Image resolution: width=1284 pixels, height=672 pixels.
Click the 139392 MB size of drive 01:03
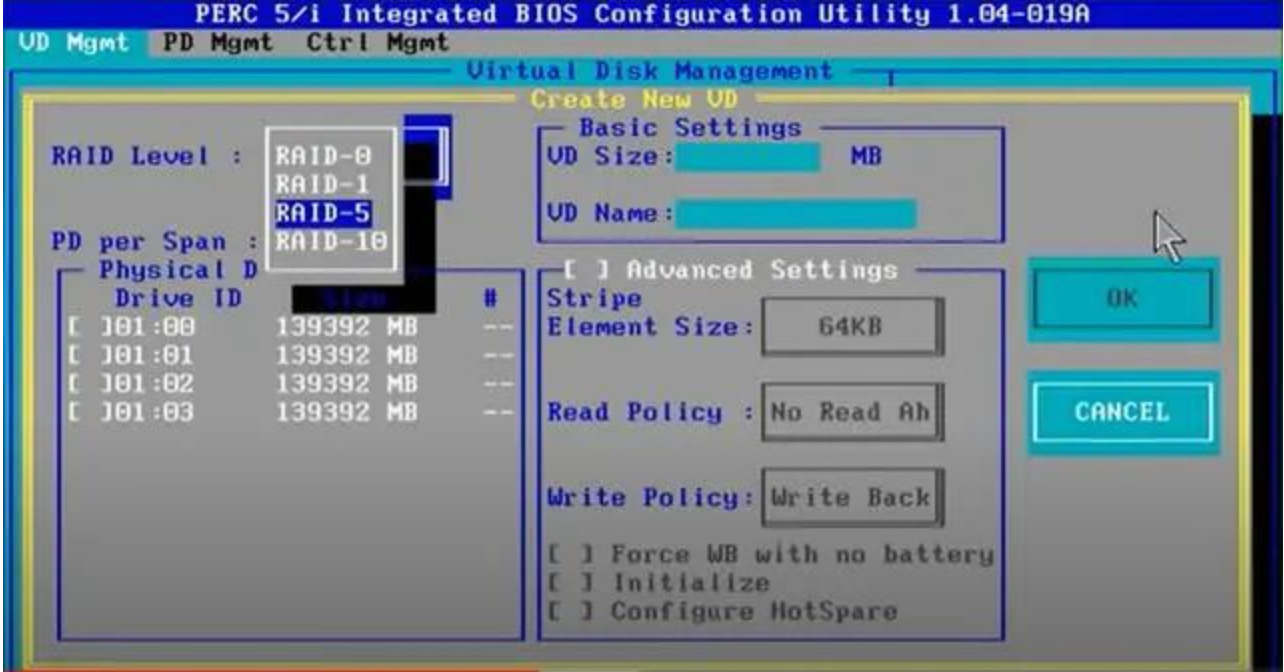347,411
